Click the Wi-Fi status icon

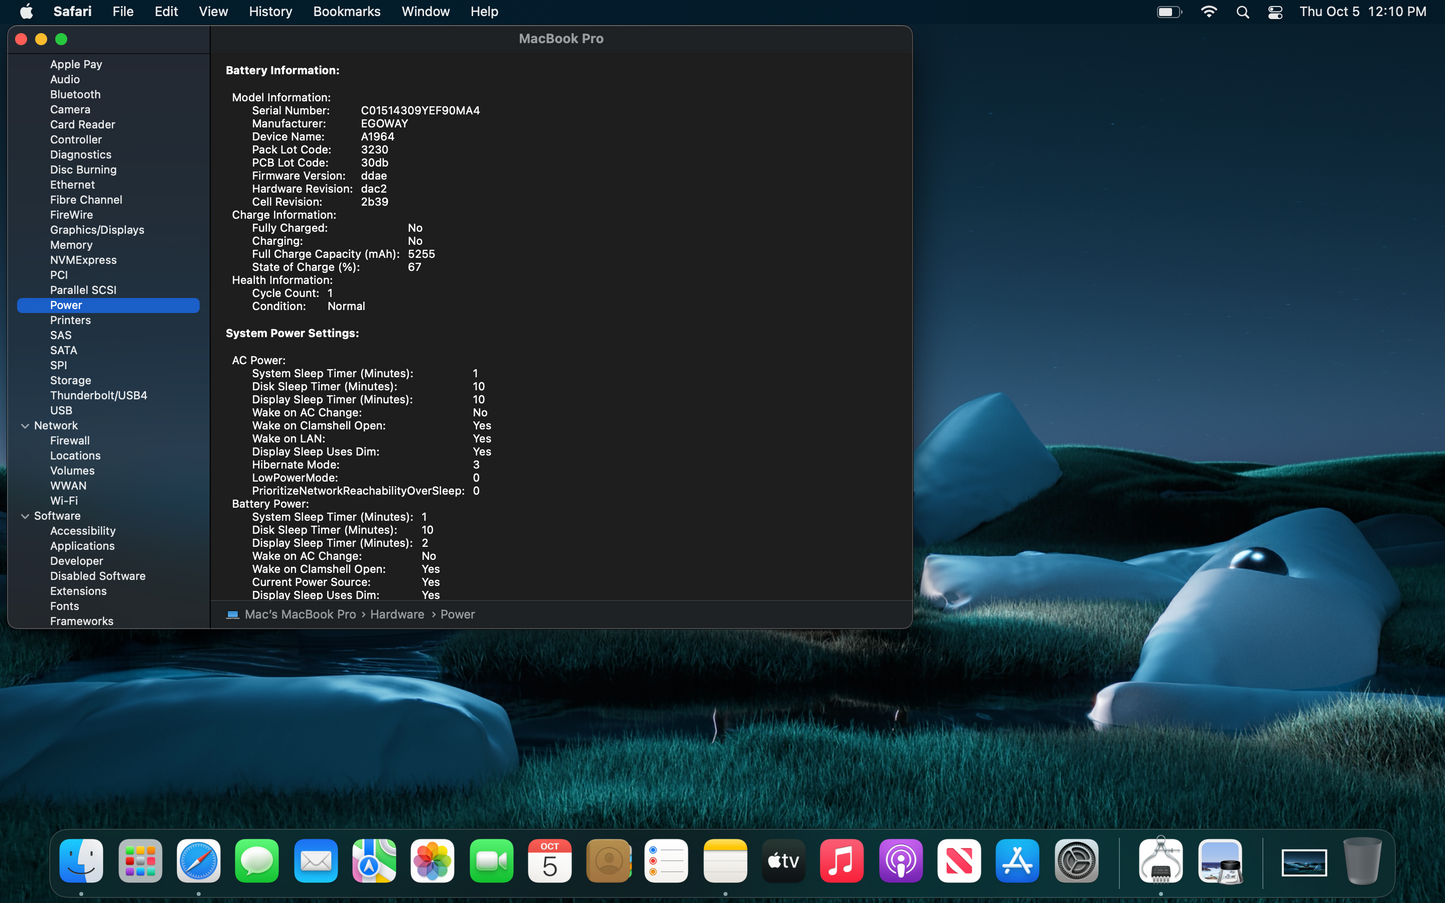[x=1209, y=12]
